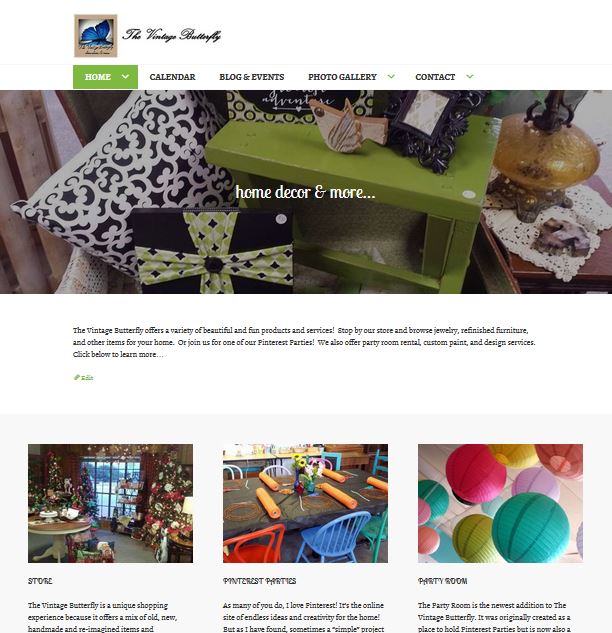Open the Pinterest Parties table thumbnail
This screenshot has width=612, height=633.
pos(305,503)
